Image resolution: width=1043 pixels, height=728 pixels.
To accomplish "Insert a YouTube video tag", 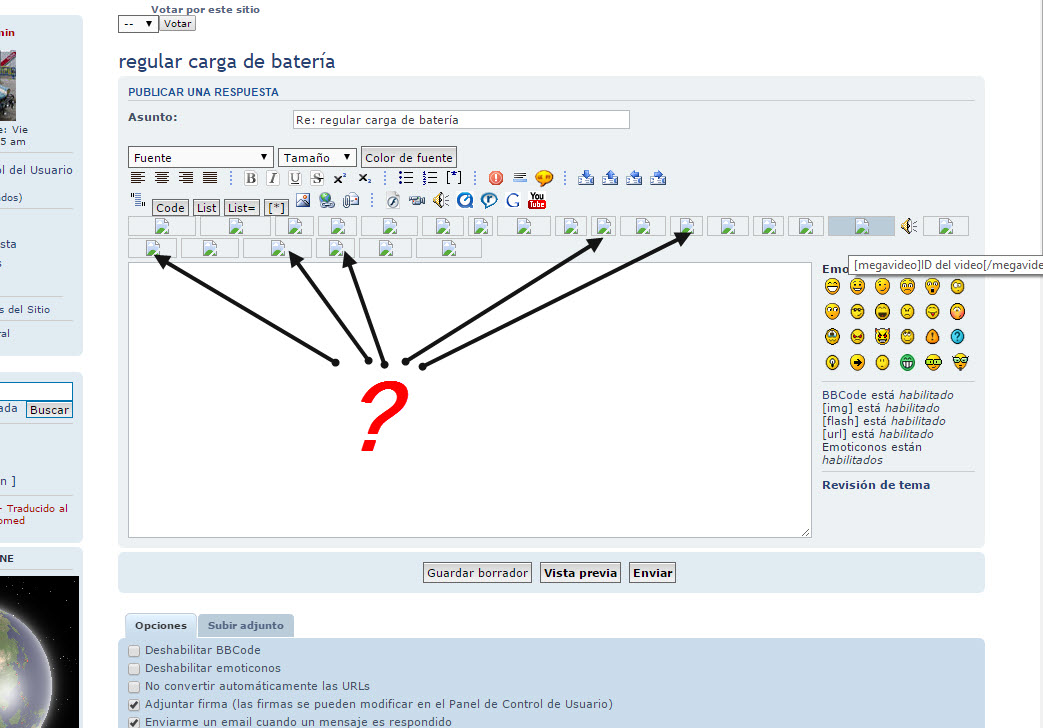I will (x=537, y=200).
